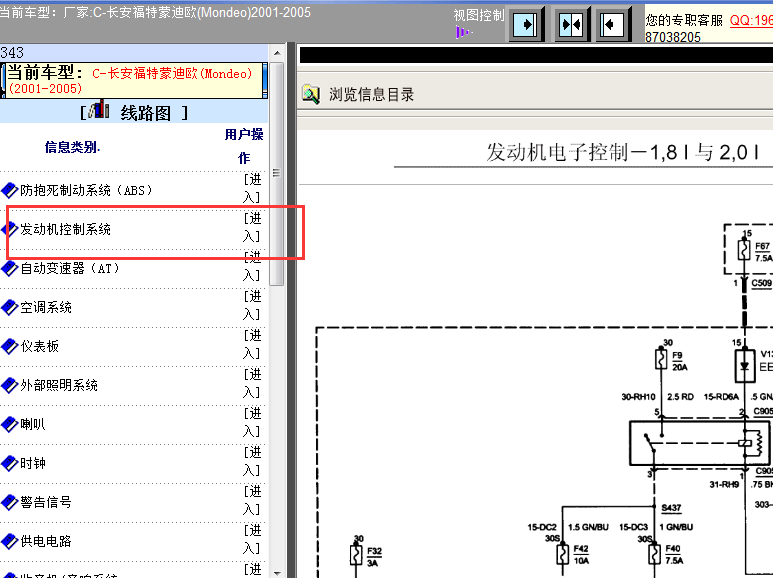The width and height of the screenshot is (773, 578).
Task: Click the blue book icon for 发动机控制系统
Action: pos(9,229)
